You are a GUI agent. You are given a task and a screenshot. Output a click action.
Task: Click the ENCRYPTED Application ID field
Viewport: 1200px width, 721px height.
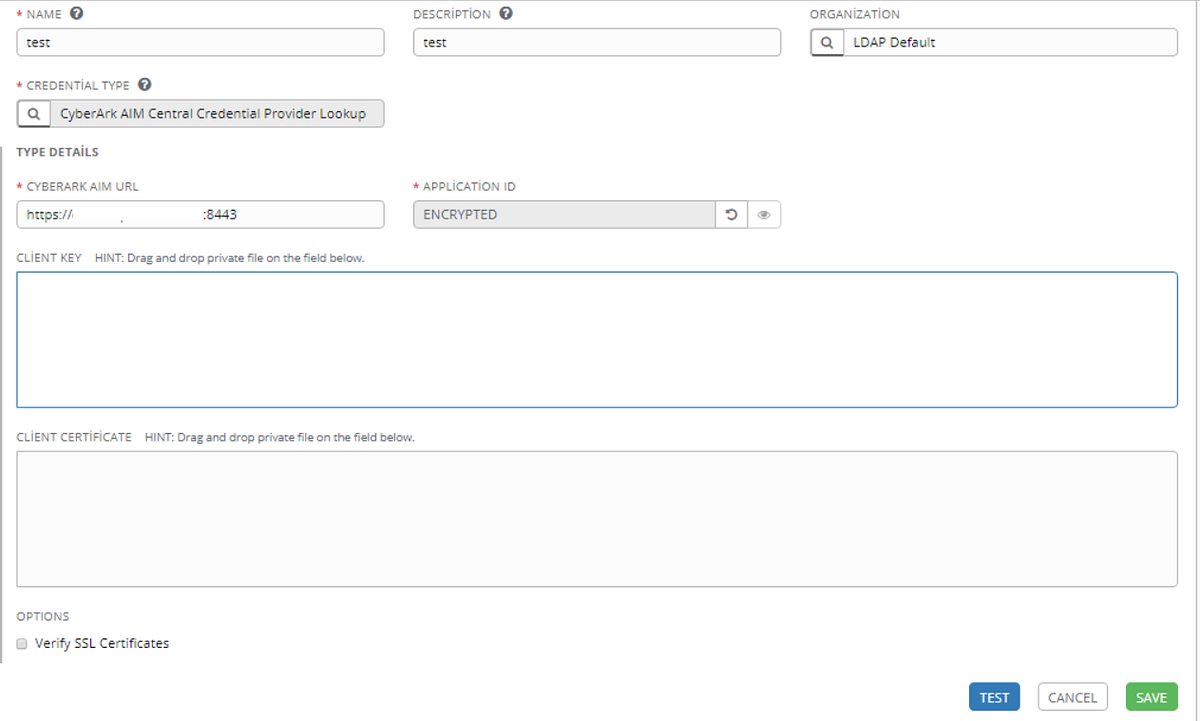pos(563,214)
